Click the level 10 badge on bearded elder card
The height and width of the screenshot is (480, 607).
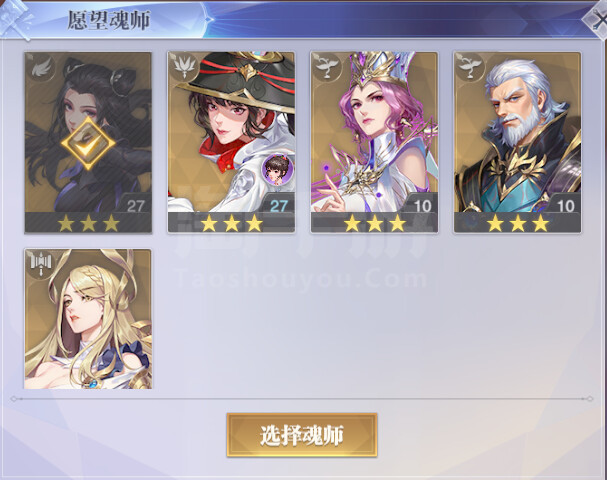click(565, 205)
